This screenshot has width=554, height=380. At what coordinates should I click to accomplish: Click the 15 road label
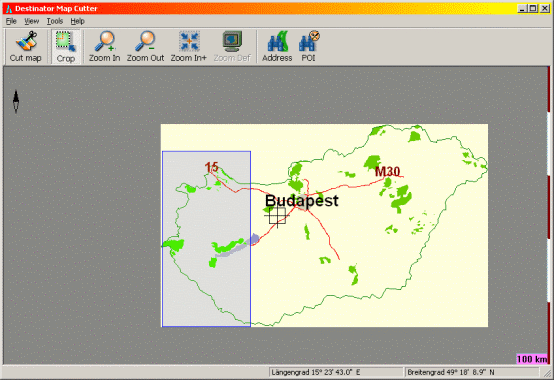coord(212,167)
